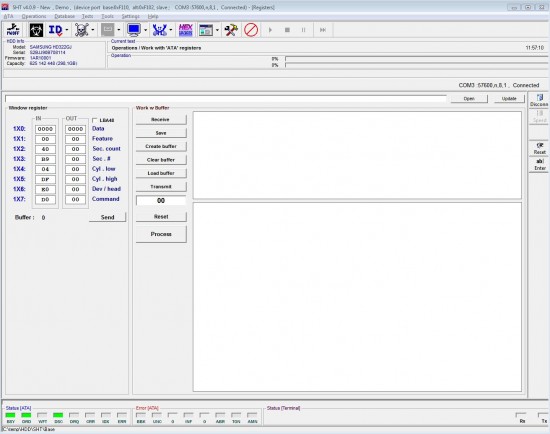
Task: Click the Play button in toolbar
Action: [270, 30]
